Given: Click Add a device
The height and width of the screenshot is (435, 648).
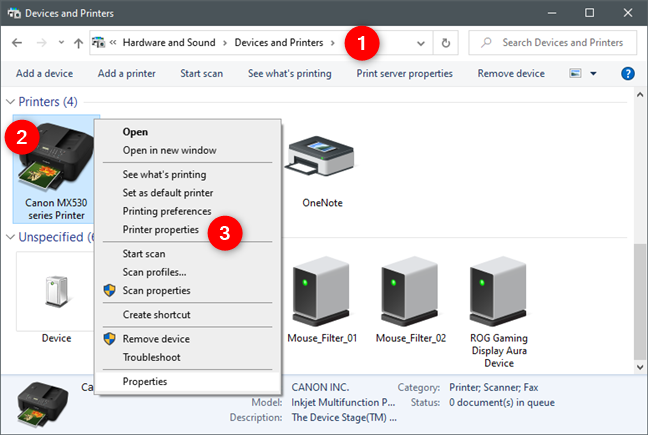Looking at the screenshot, I should coord(44,74).
